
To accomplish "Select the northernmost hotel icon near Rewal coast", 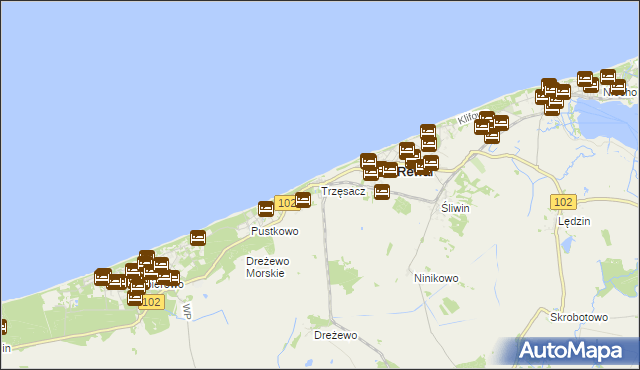I will [x=428, y=132].
